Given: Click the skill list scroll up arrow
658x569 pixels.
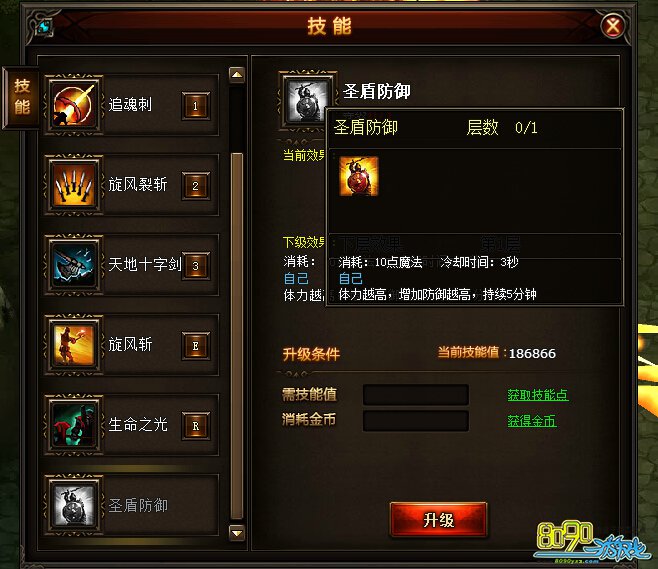Looking at the screenshot, I should click(237, 75).
